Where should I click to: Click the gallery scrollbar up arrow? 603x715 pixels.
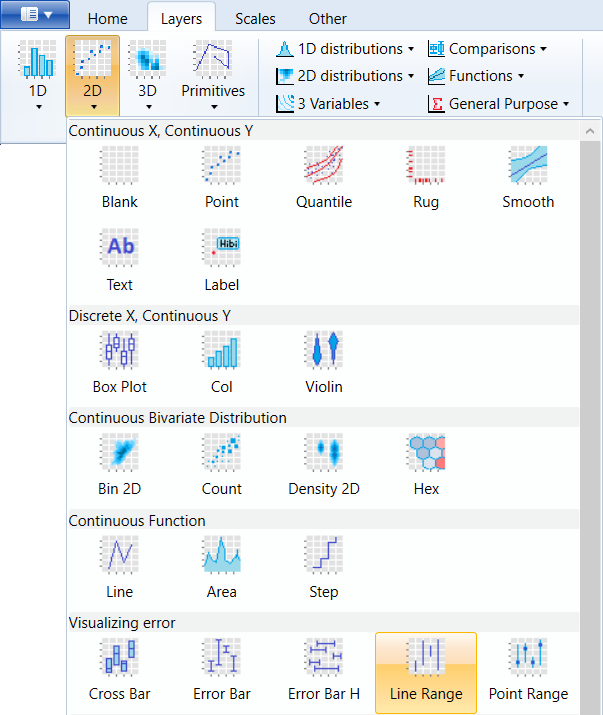pos(590,131)
